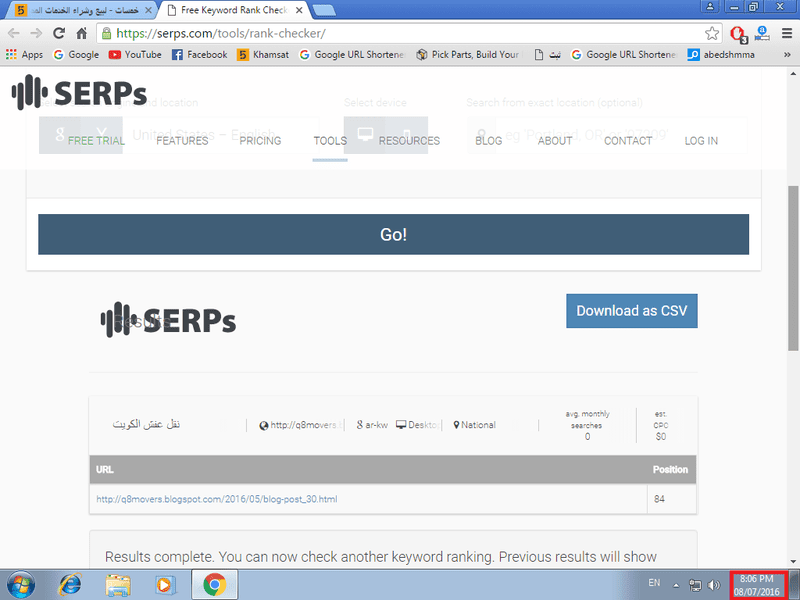Go back with the browser back arrow
This screenshot has width=800, height=600.
pos(13,34)
